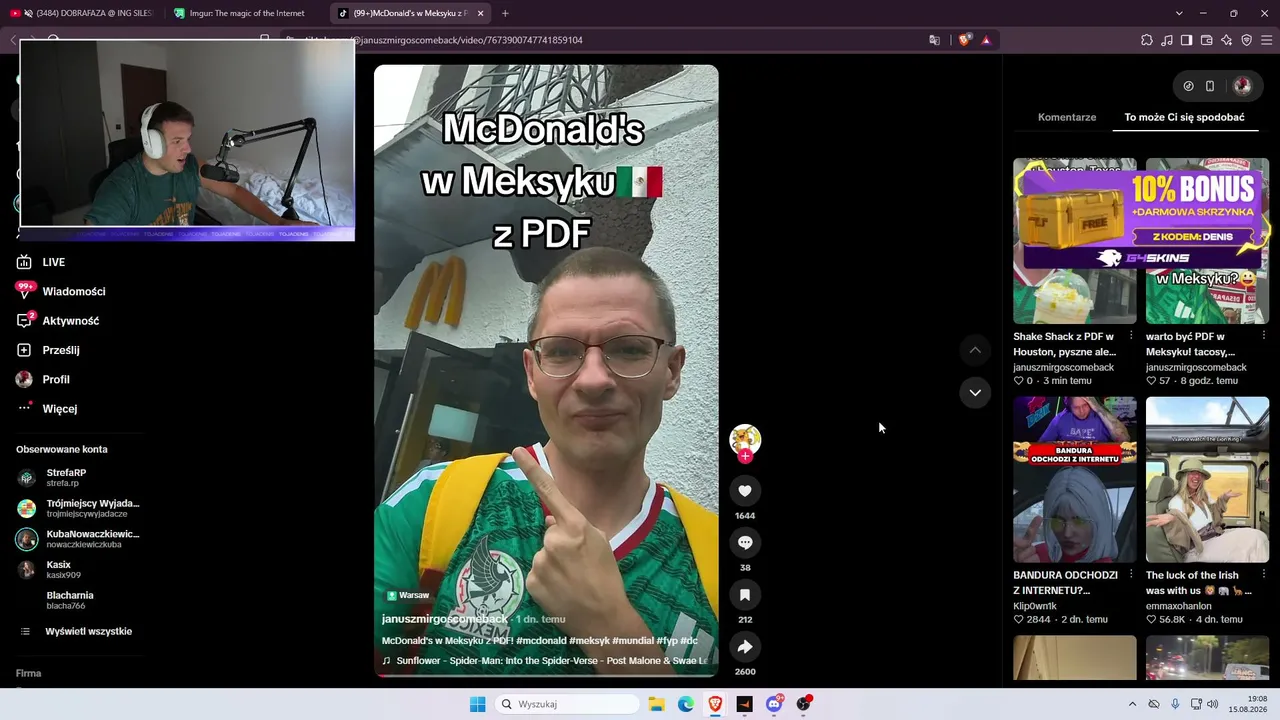
Task: Open the profile avatar in the top-right corner
Action: coord(1243,86)
